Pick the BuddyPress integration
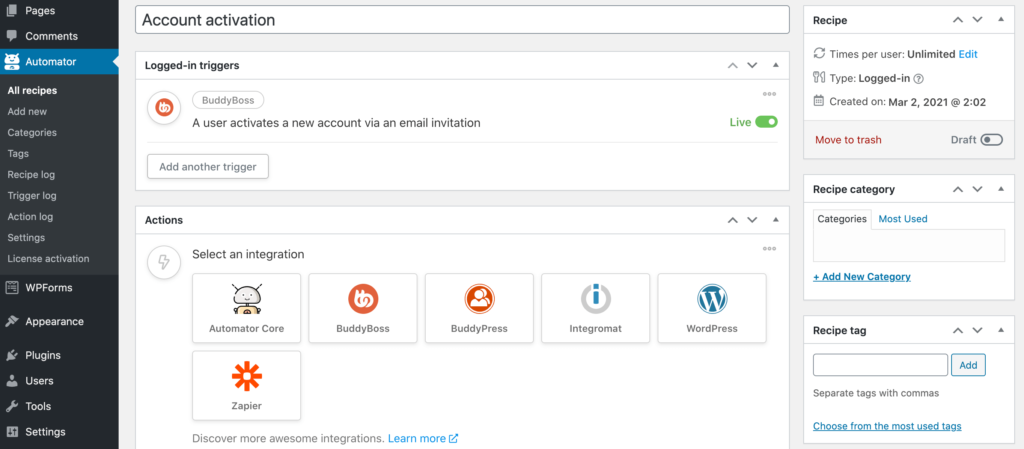The width and height of the screenshot is (1024, 449). tap(479, 308)
